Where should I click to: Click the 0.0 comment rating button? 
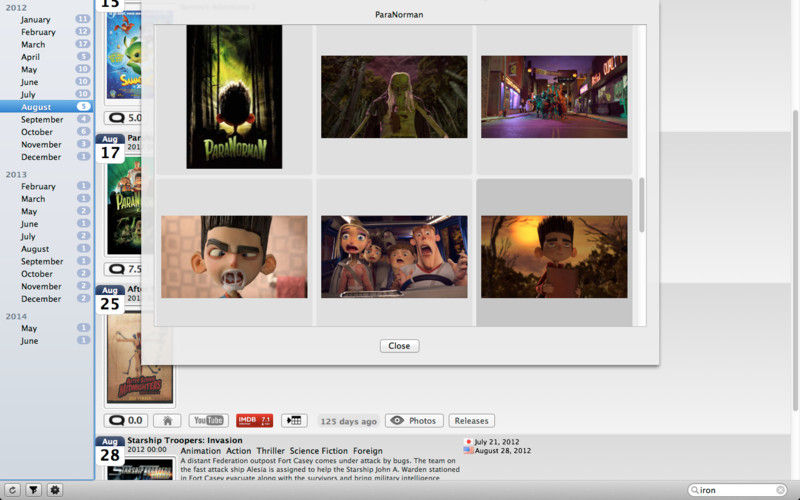pos(126,421)
